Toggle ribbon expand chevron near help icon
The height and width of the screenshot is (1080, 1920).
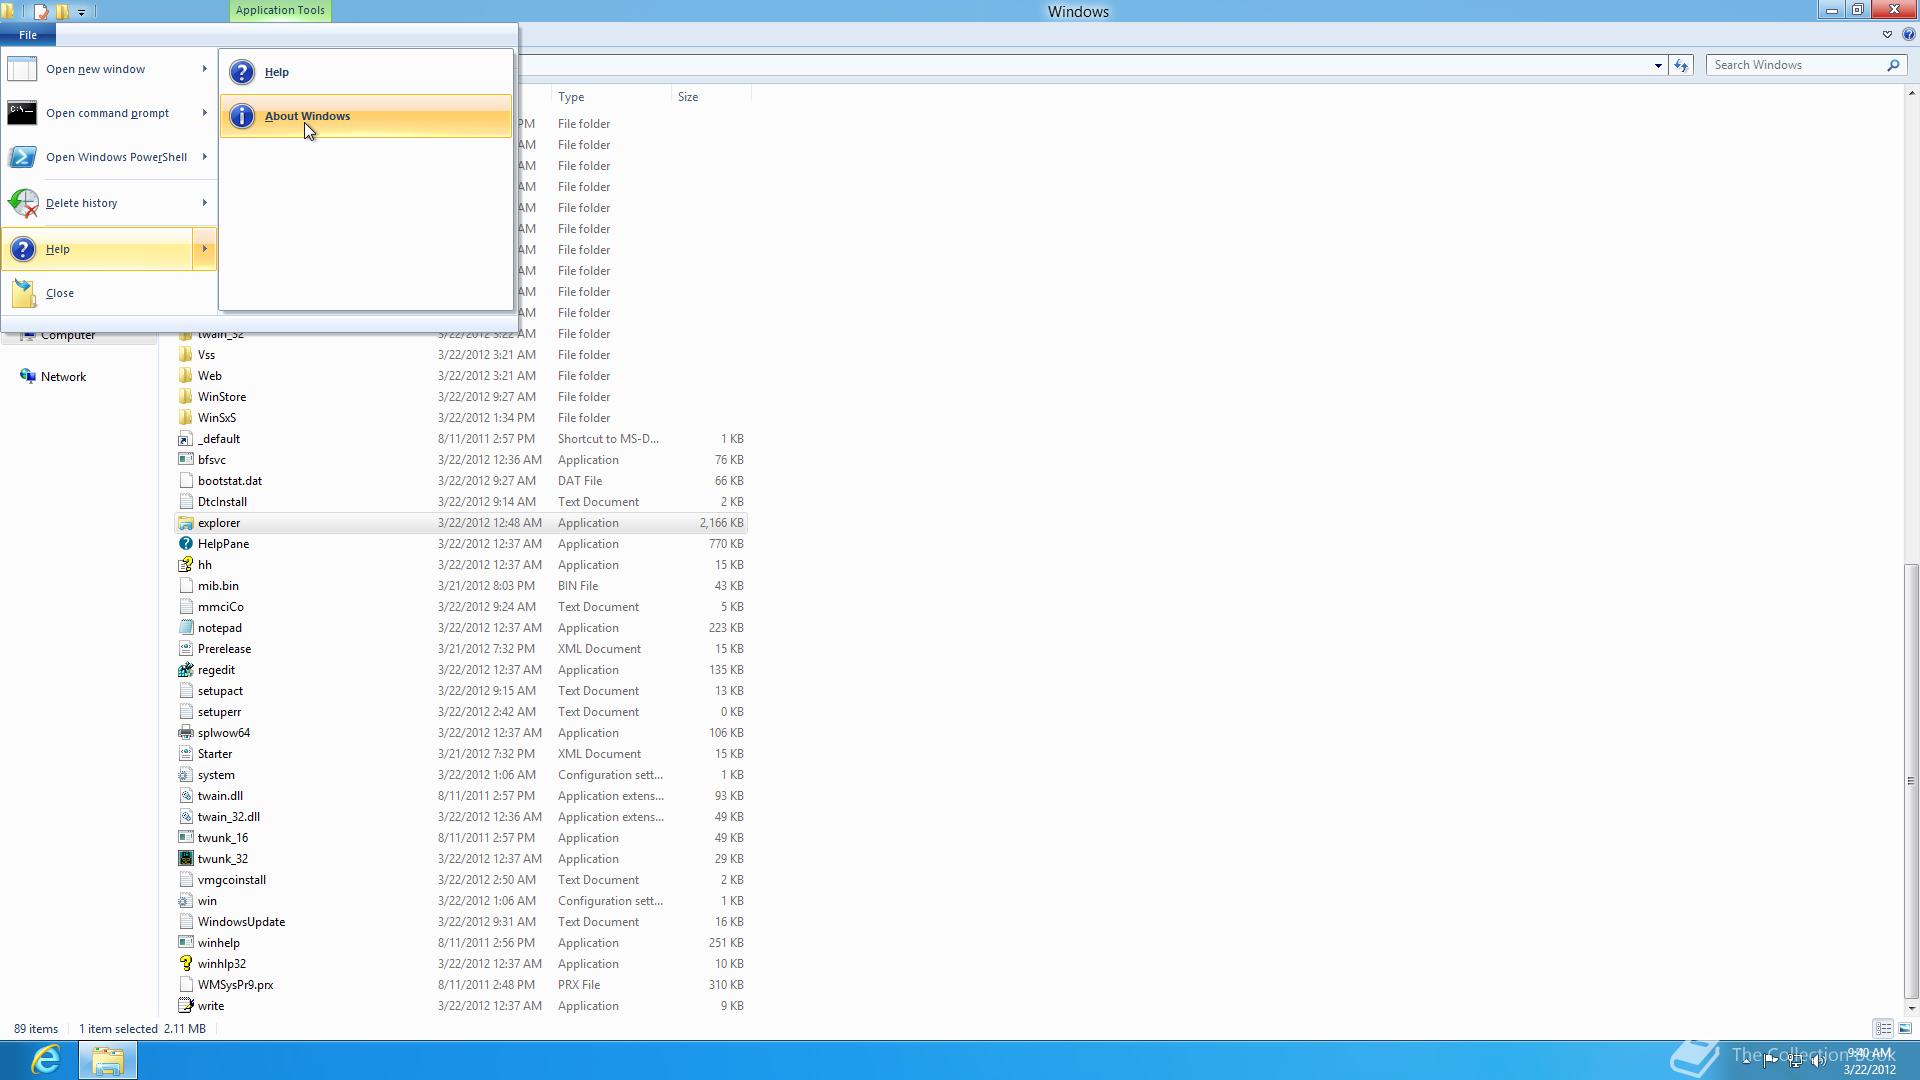click(x=1887, y=34)
